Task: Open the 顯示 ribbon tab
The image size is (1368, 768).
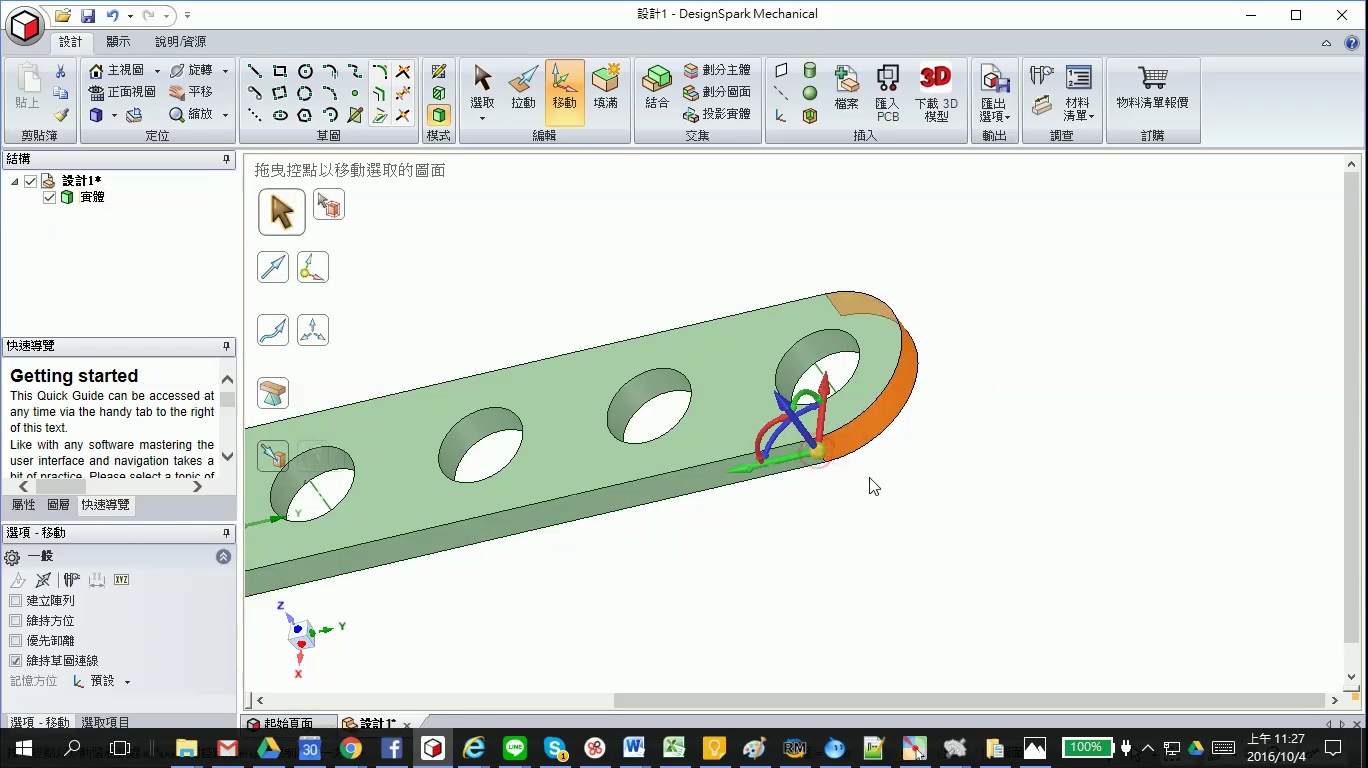Action: click(x=118, y=42)
